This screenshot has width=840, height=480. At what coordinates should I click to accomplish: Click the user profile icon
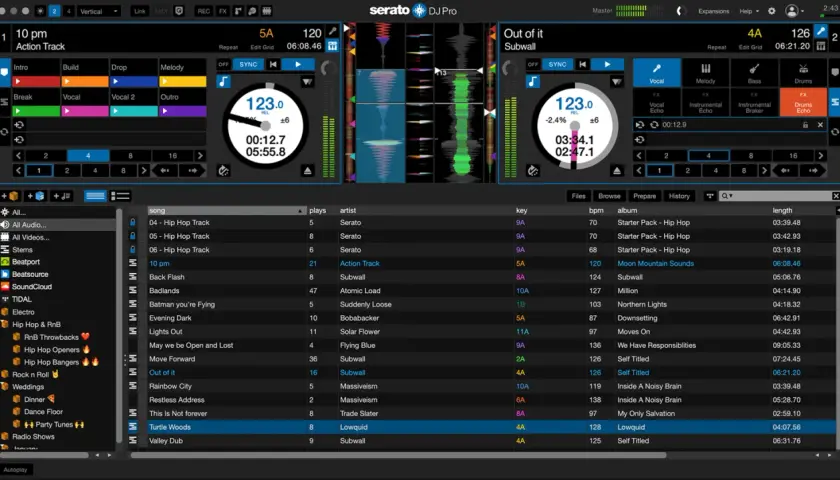[x=791, y=11]
